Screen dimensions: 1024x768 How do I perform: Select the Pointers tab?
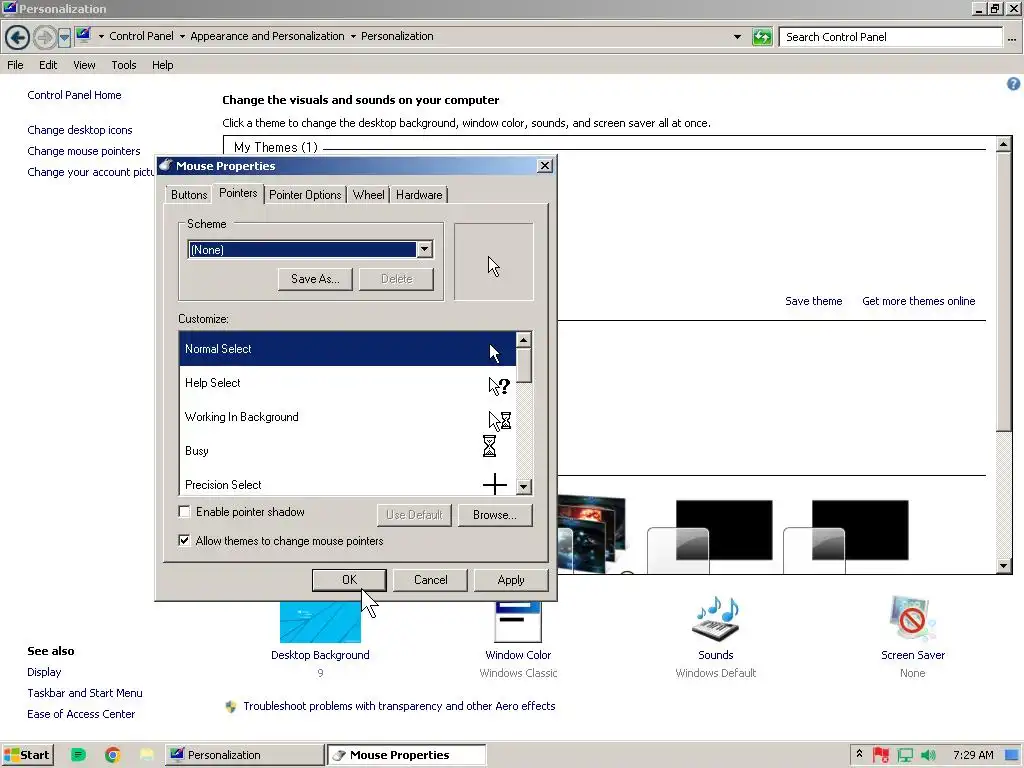point(238,193)
